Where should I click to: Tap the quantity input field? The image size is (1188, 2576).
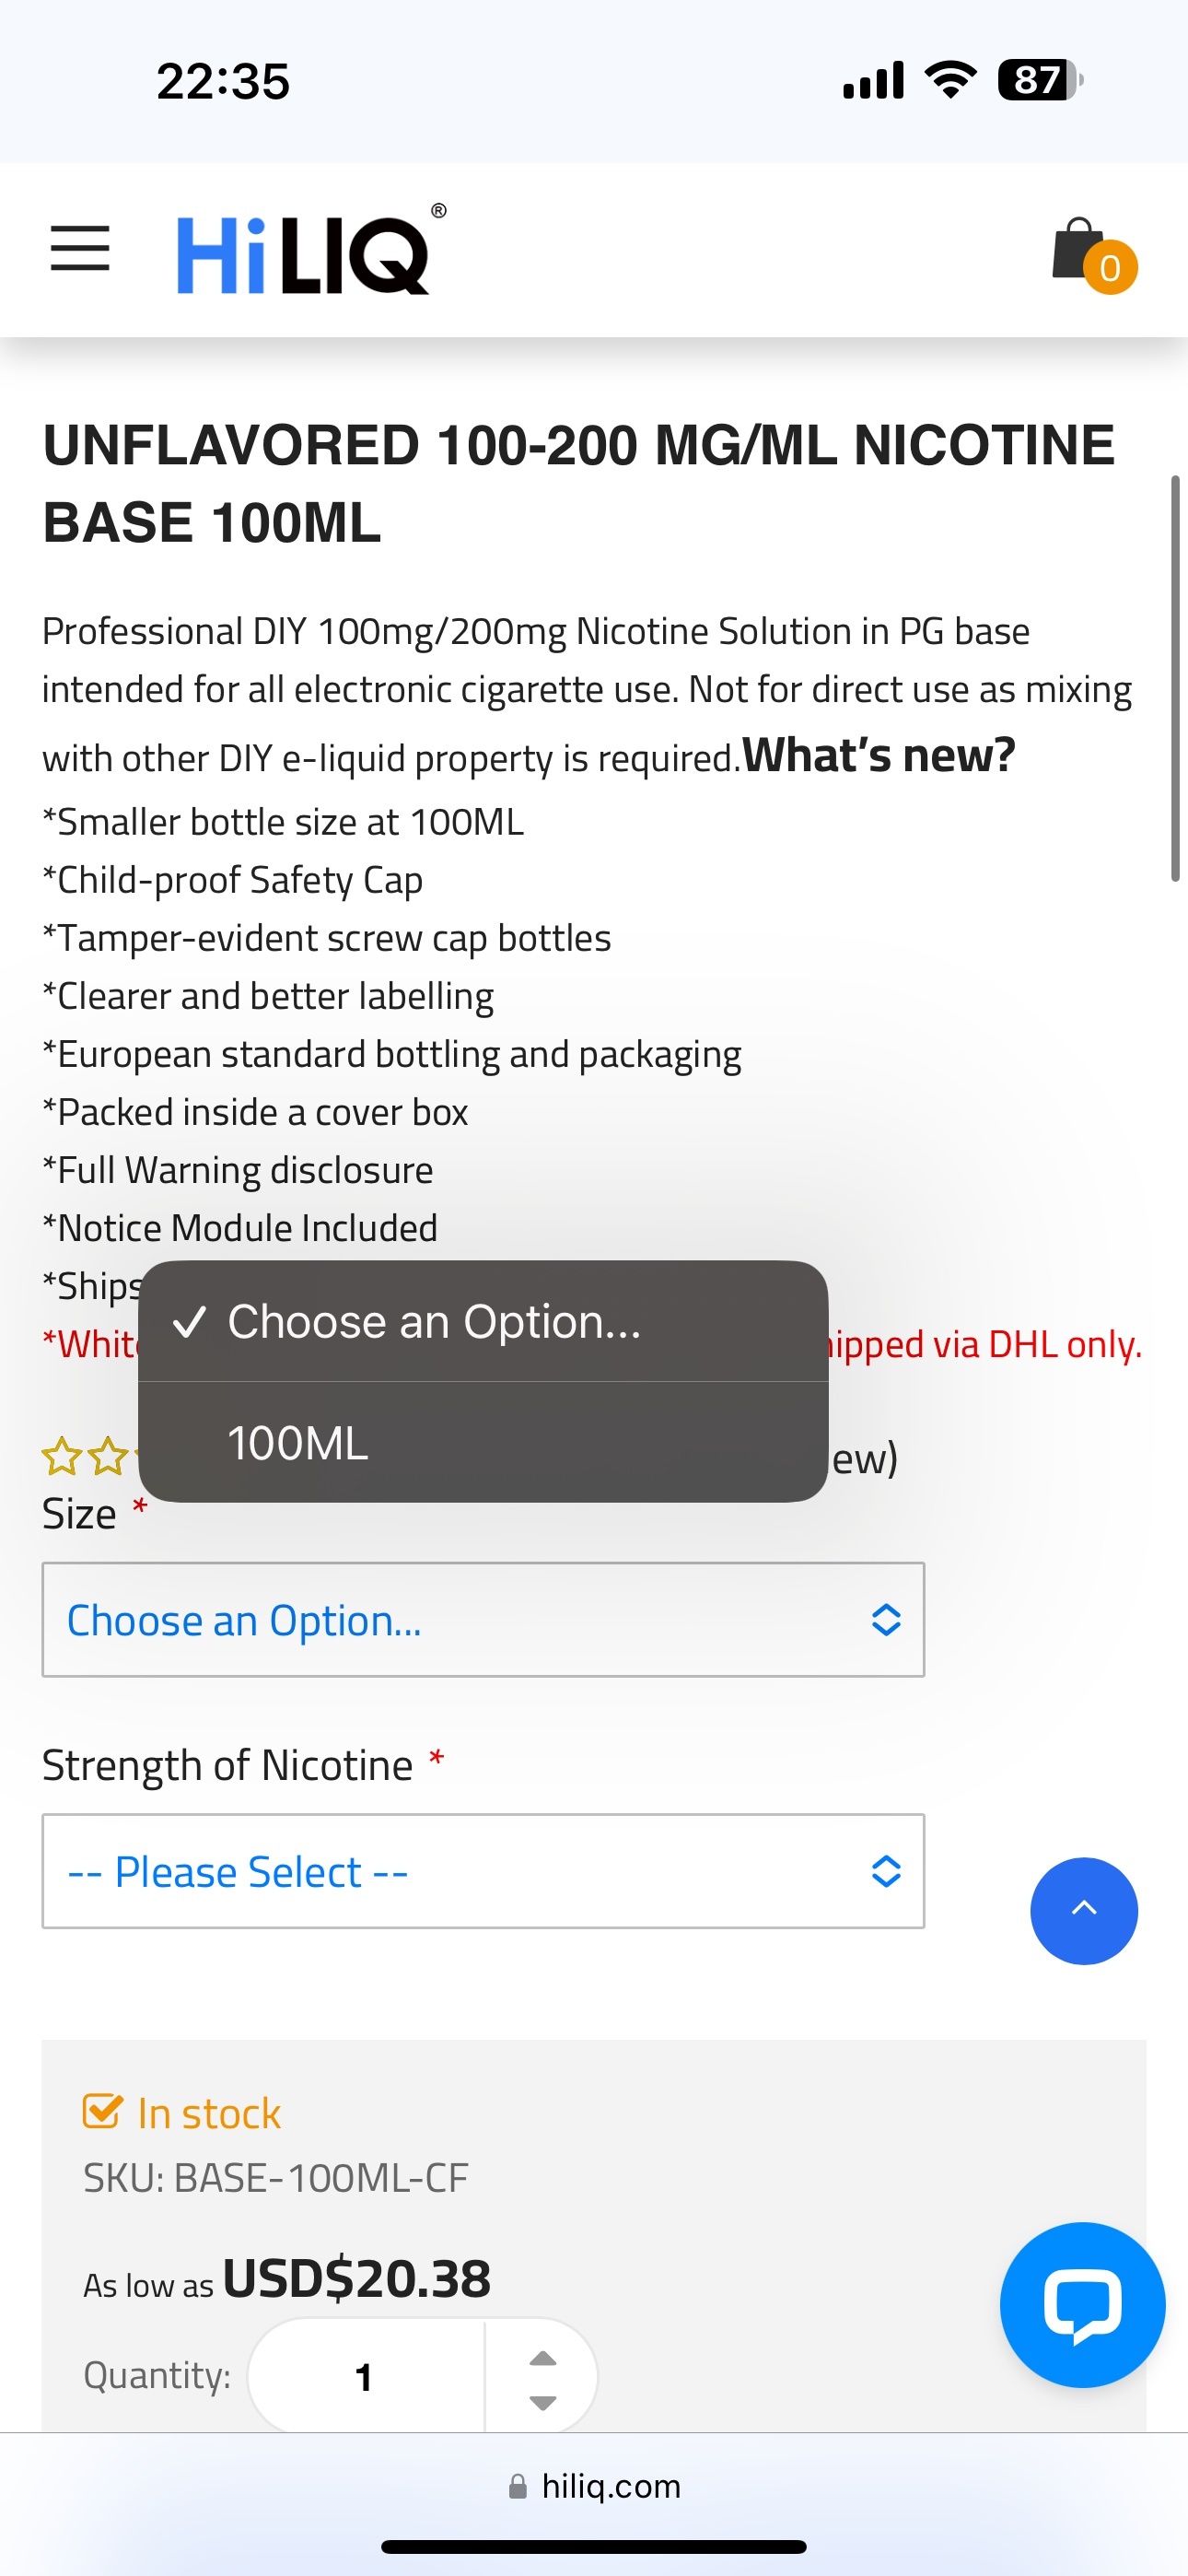click(365, 2376)
